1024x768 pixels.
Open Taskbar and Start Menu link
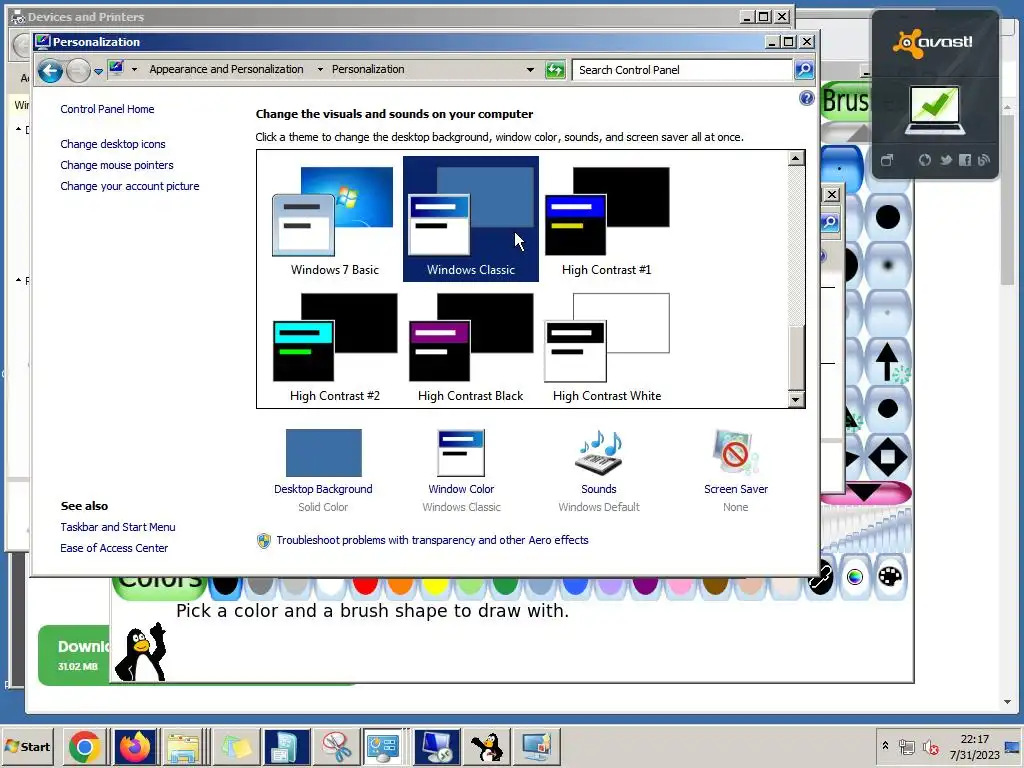[118, 527]
